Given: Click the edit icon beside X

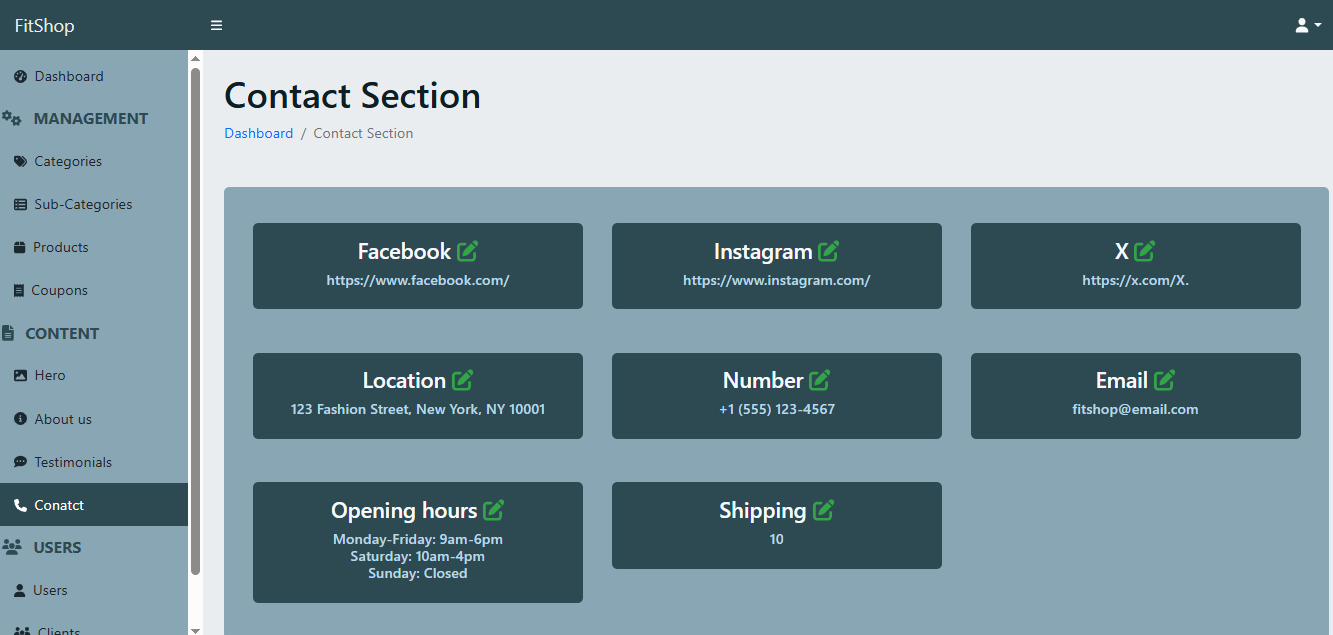Looking at the screenshot, I should tap(1144, 251).
